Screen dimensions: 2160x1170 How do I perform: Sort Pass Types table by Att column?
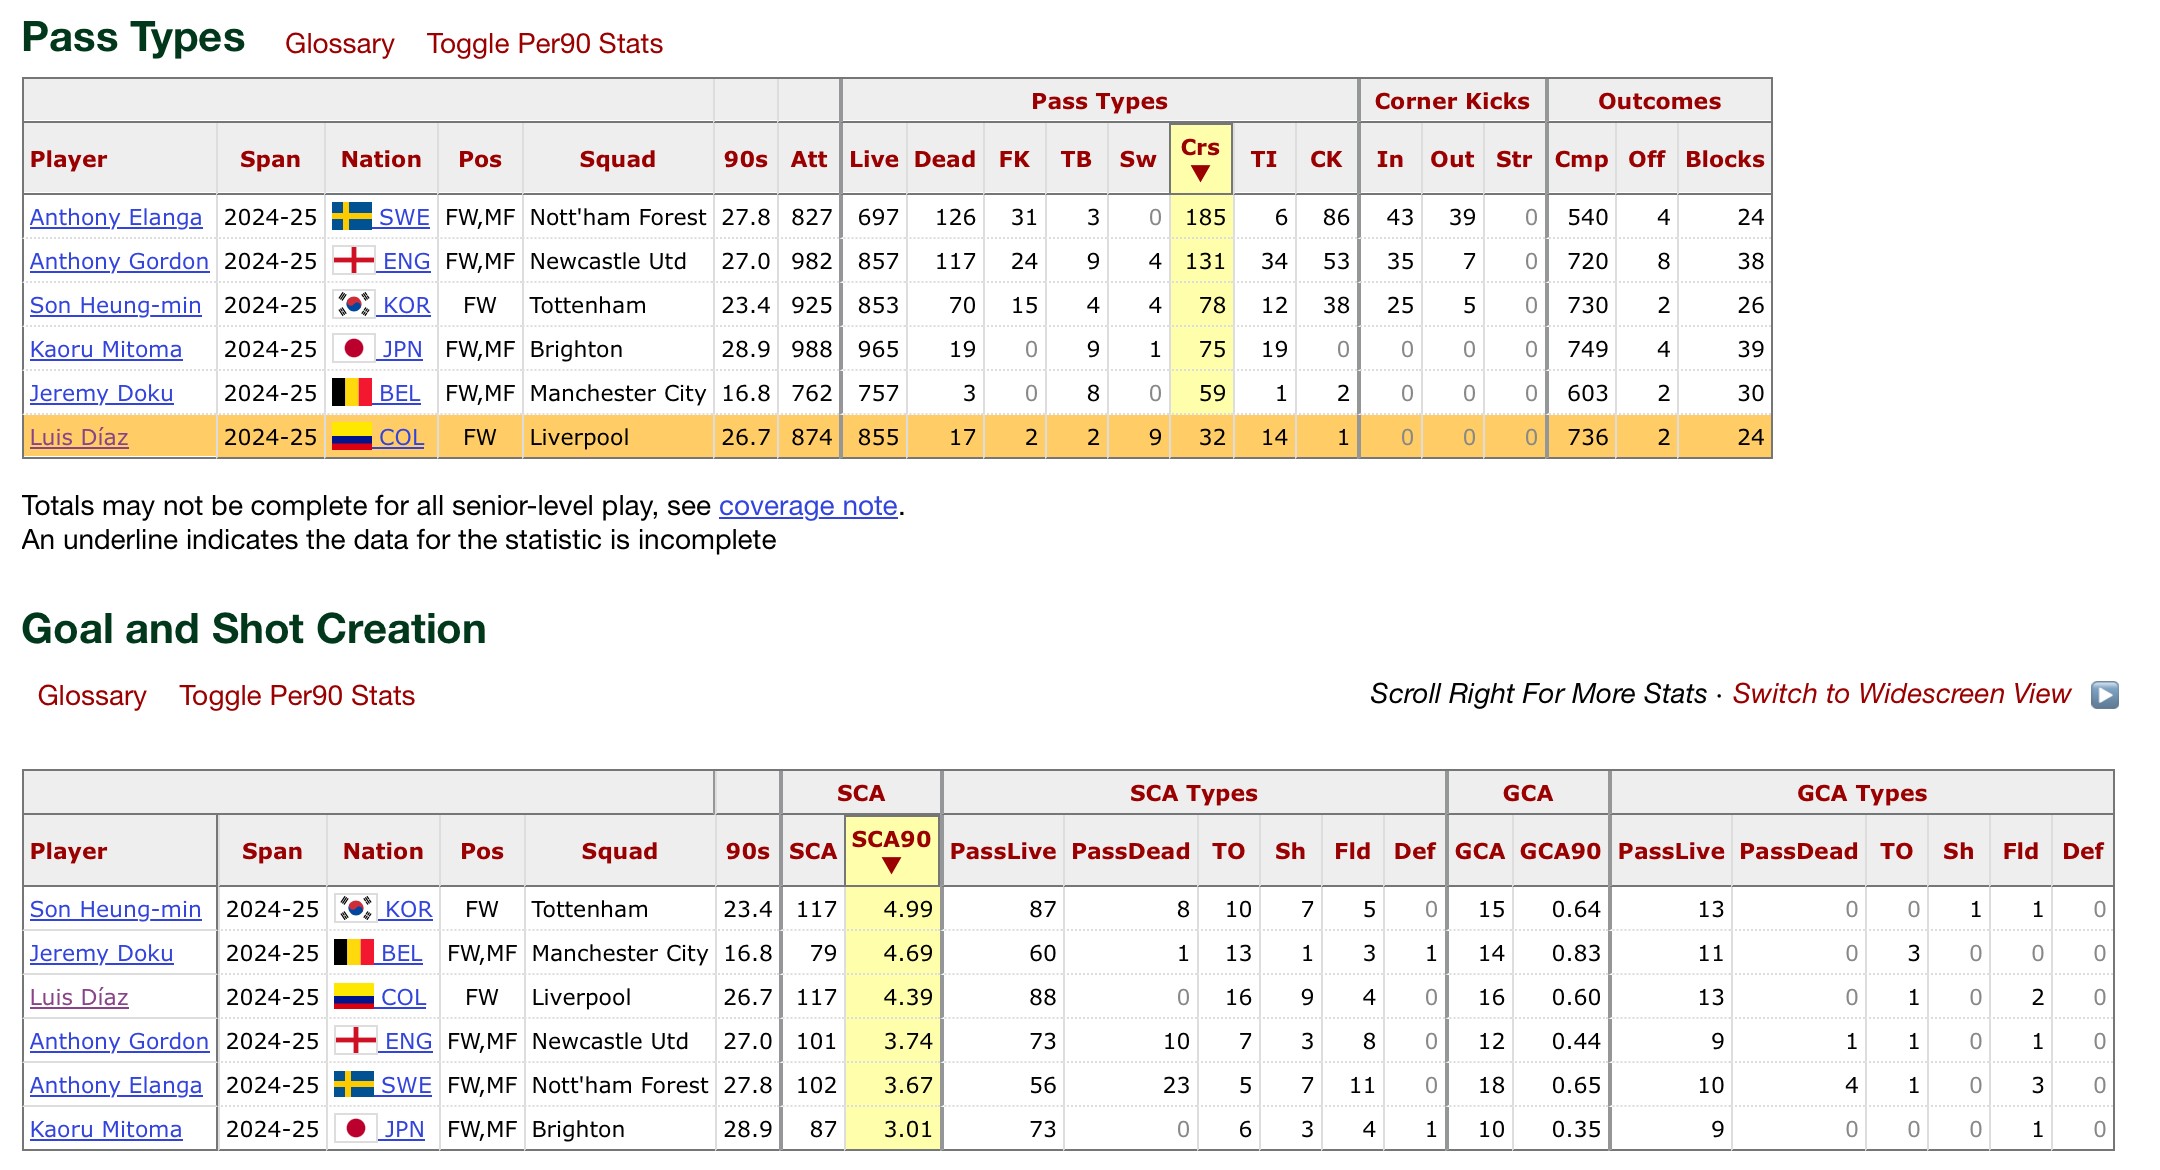point(808,159)
